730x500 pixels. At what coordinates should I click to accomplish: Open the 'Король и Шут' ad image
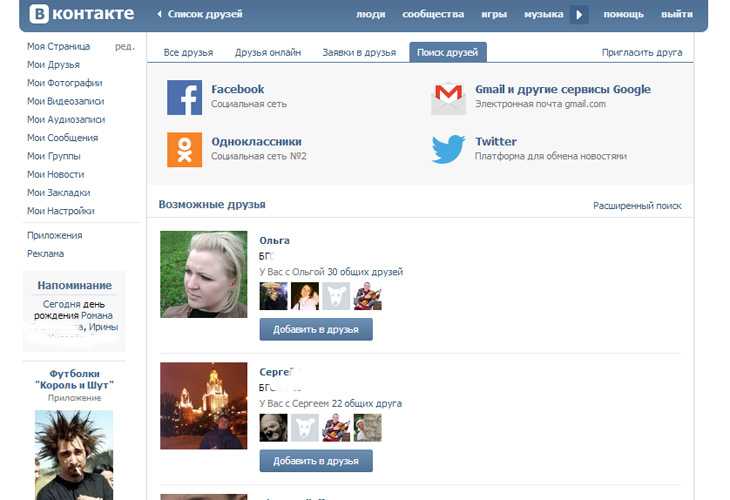74,455
